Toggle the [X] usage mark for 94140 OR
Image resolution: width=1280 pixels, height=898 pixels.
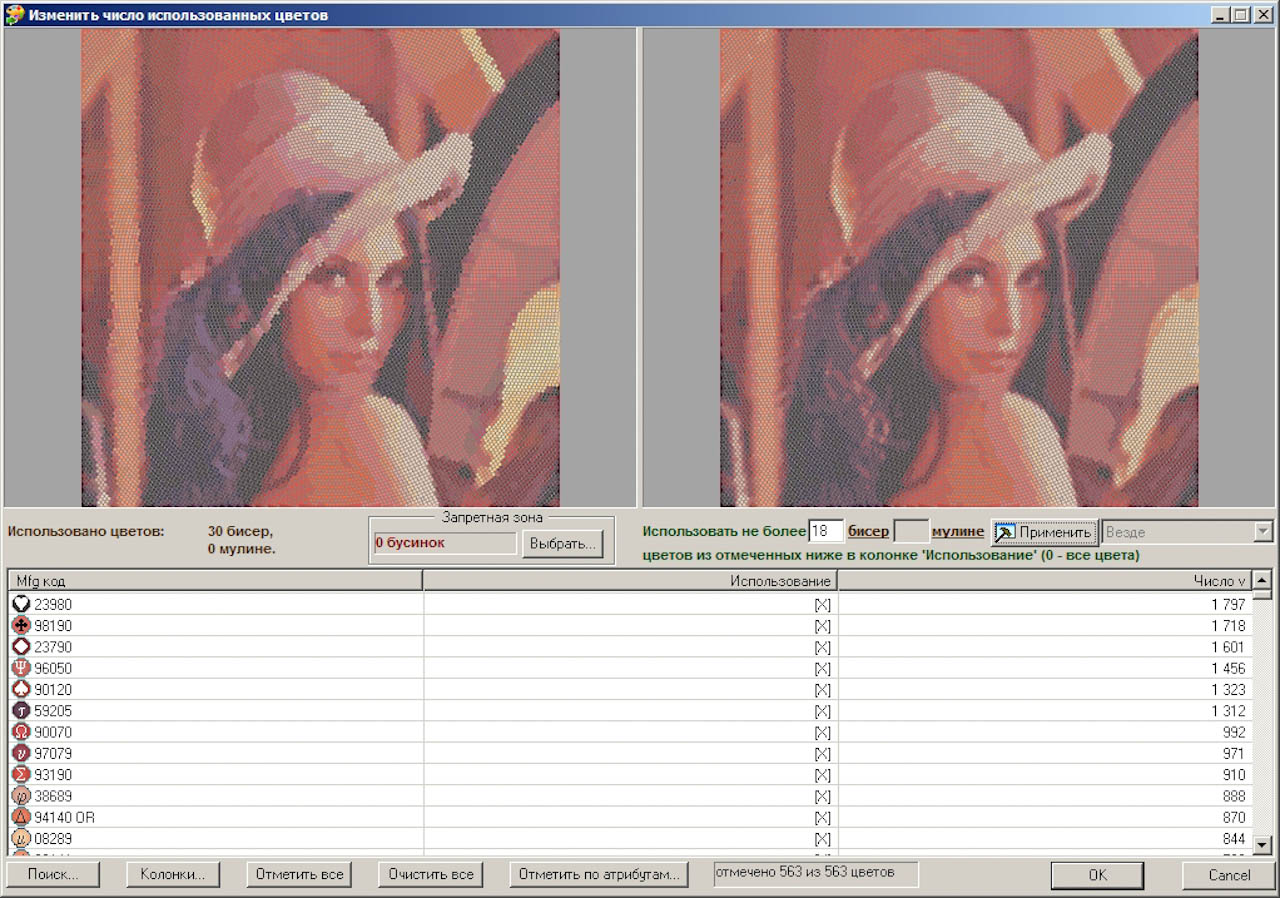pos(822,818)
